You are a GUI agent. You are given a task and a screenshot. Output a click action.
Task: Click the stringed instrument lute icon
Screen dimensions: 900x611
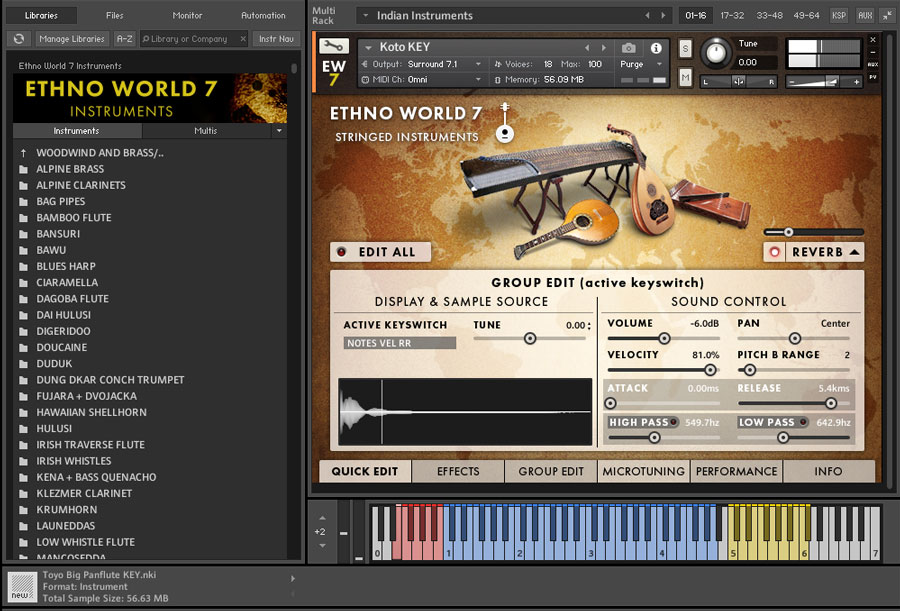click(x=505, y=123)
